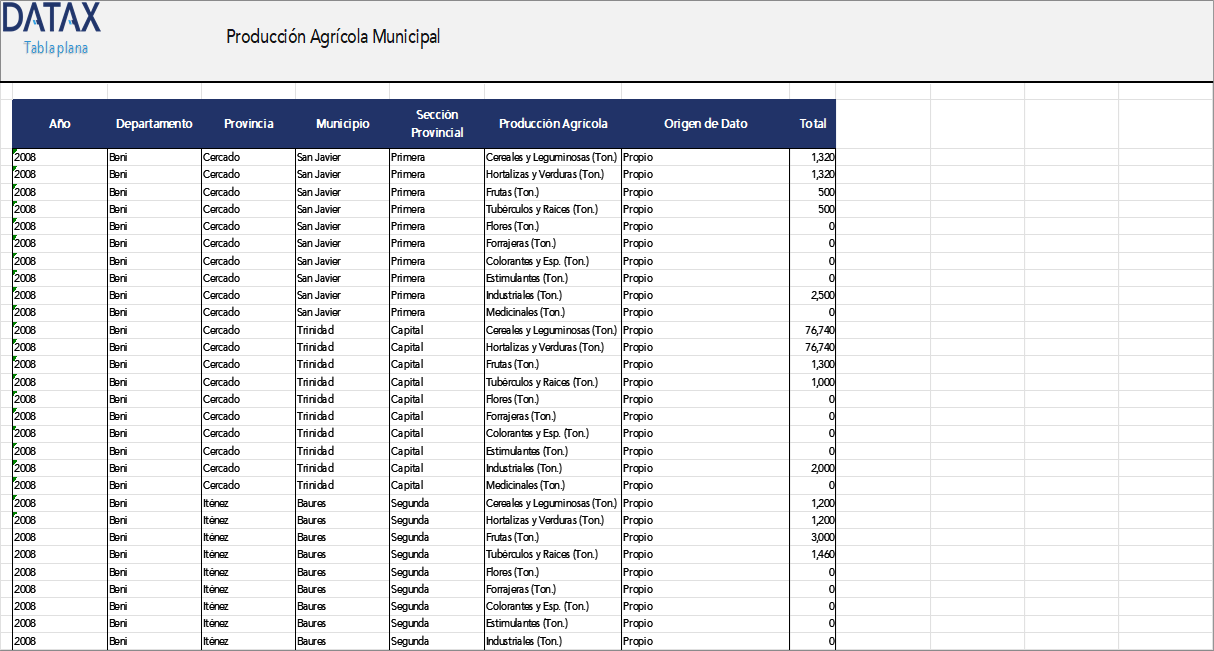Viewport: 1214px width, 651px height.
Task: Click the Provincia column header
Action: (x=248, y=123)
